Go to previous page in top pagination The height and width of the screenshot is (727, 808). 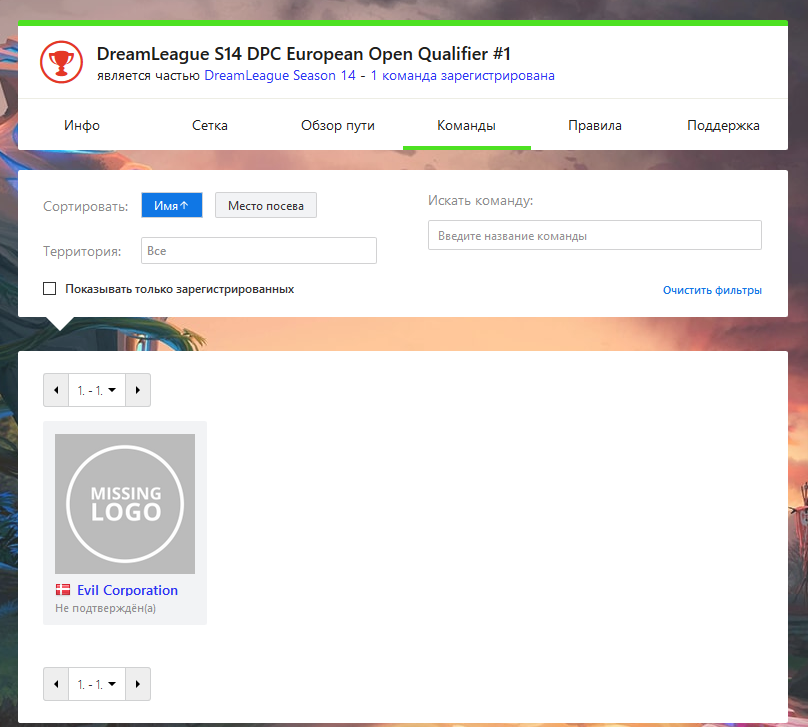tap(56, 390)
